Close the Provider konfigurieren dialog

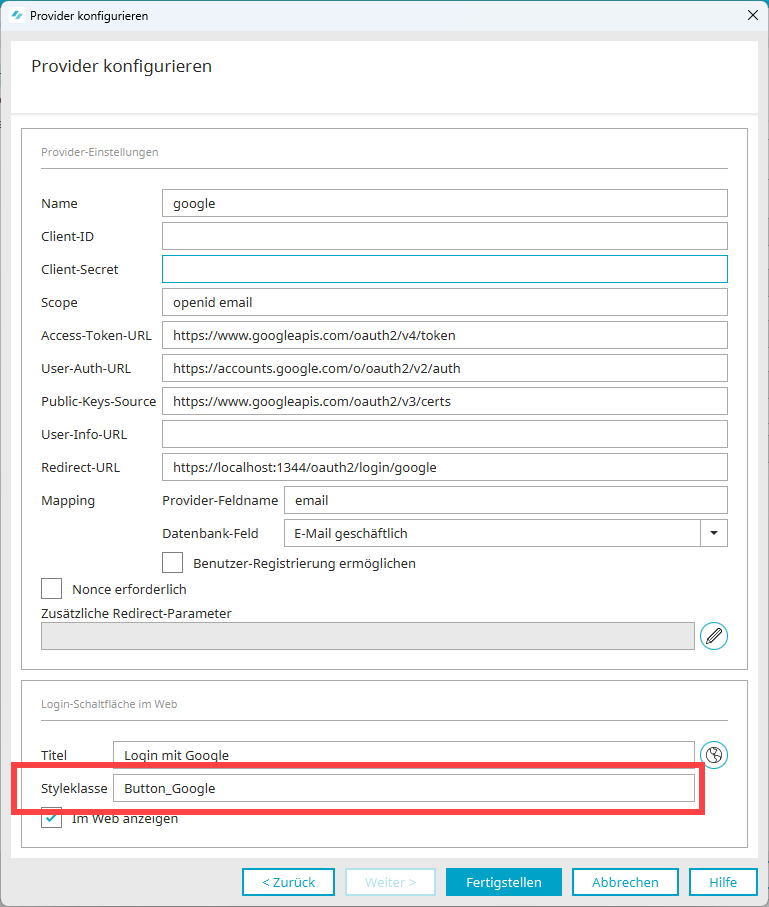tap(752, 15)
